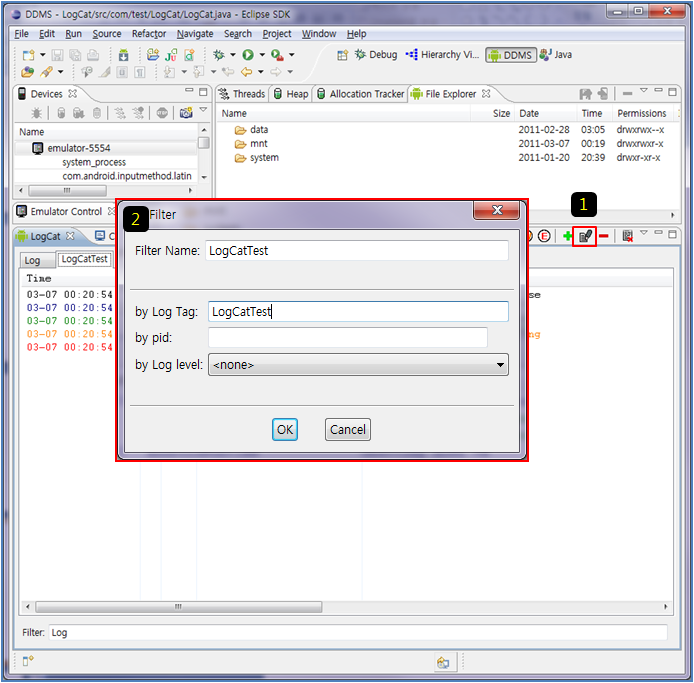
Task: Open the by Log level combo box
Action: click(x=358, y=365)
